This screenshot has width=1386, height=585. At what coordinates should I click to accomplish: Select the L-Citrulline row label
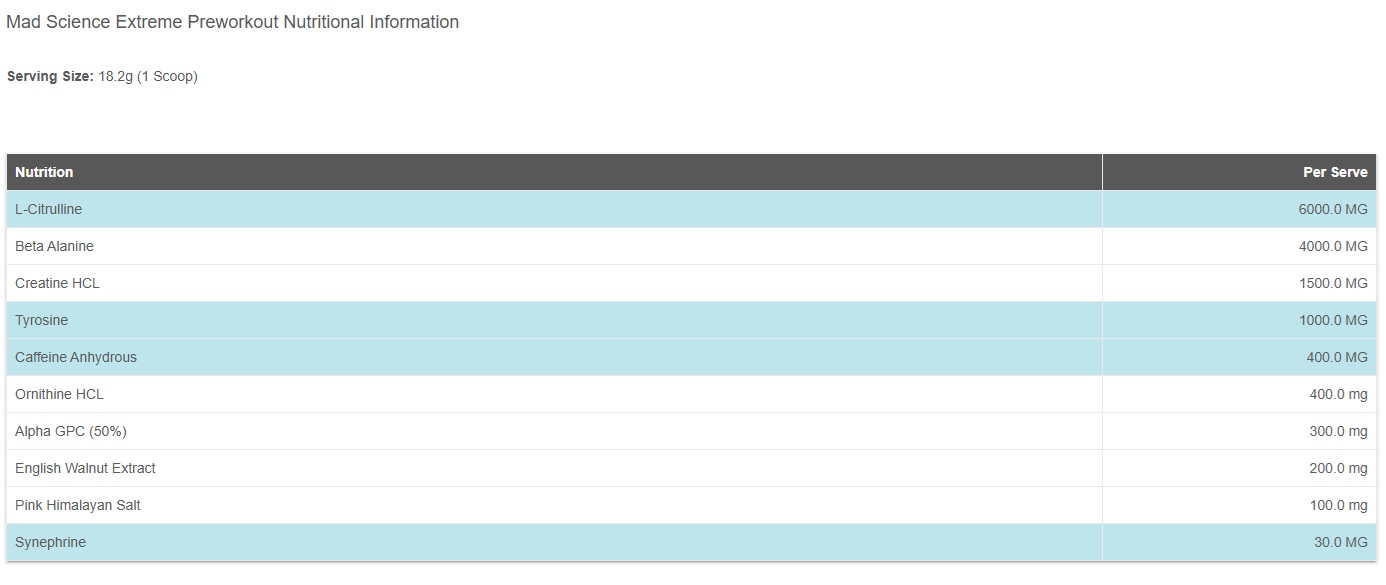pos(48,209)
